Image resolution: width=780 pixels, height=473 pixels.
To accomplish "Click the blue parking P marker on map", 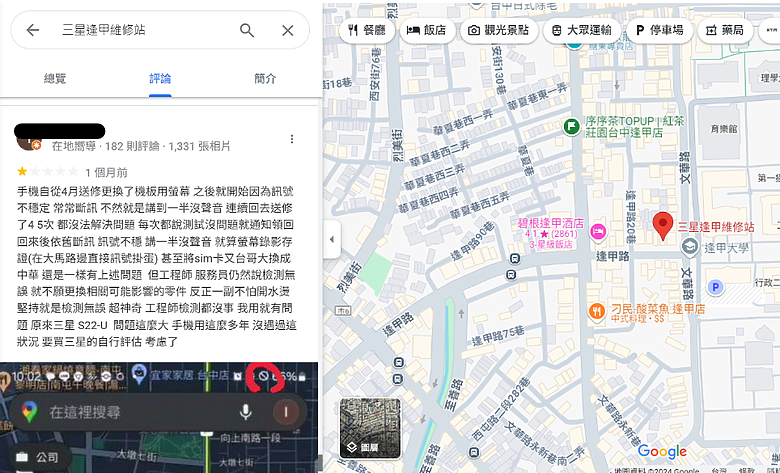I will (x=715, y=287).
